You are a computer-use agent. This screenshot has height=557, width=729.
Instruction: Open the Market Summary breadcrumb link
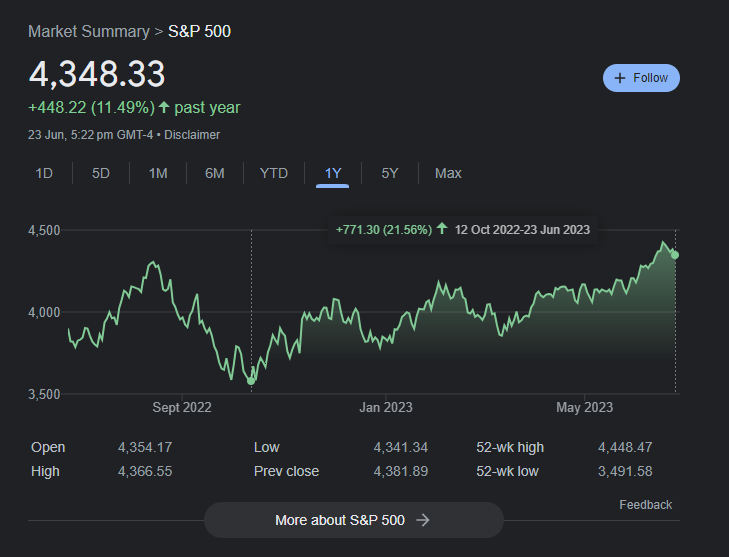[x=89, y=32]
